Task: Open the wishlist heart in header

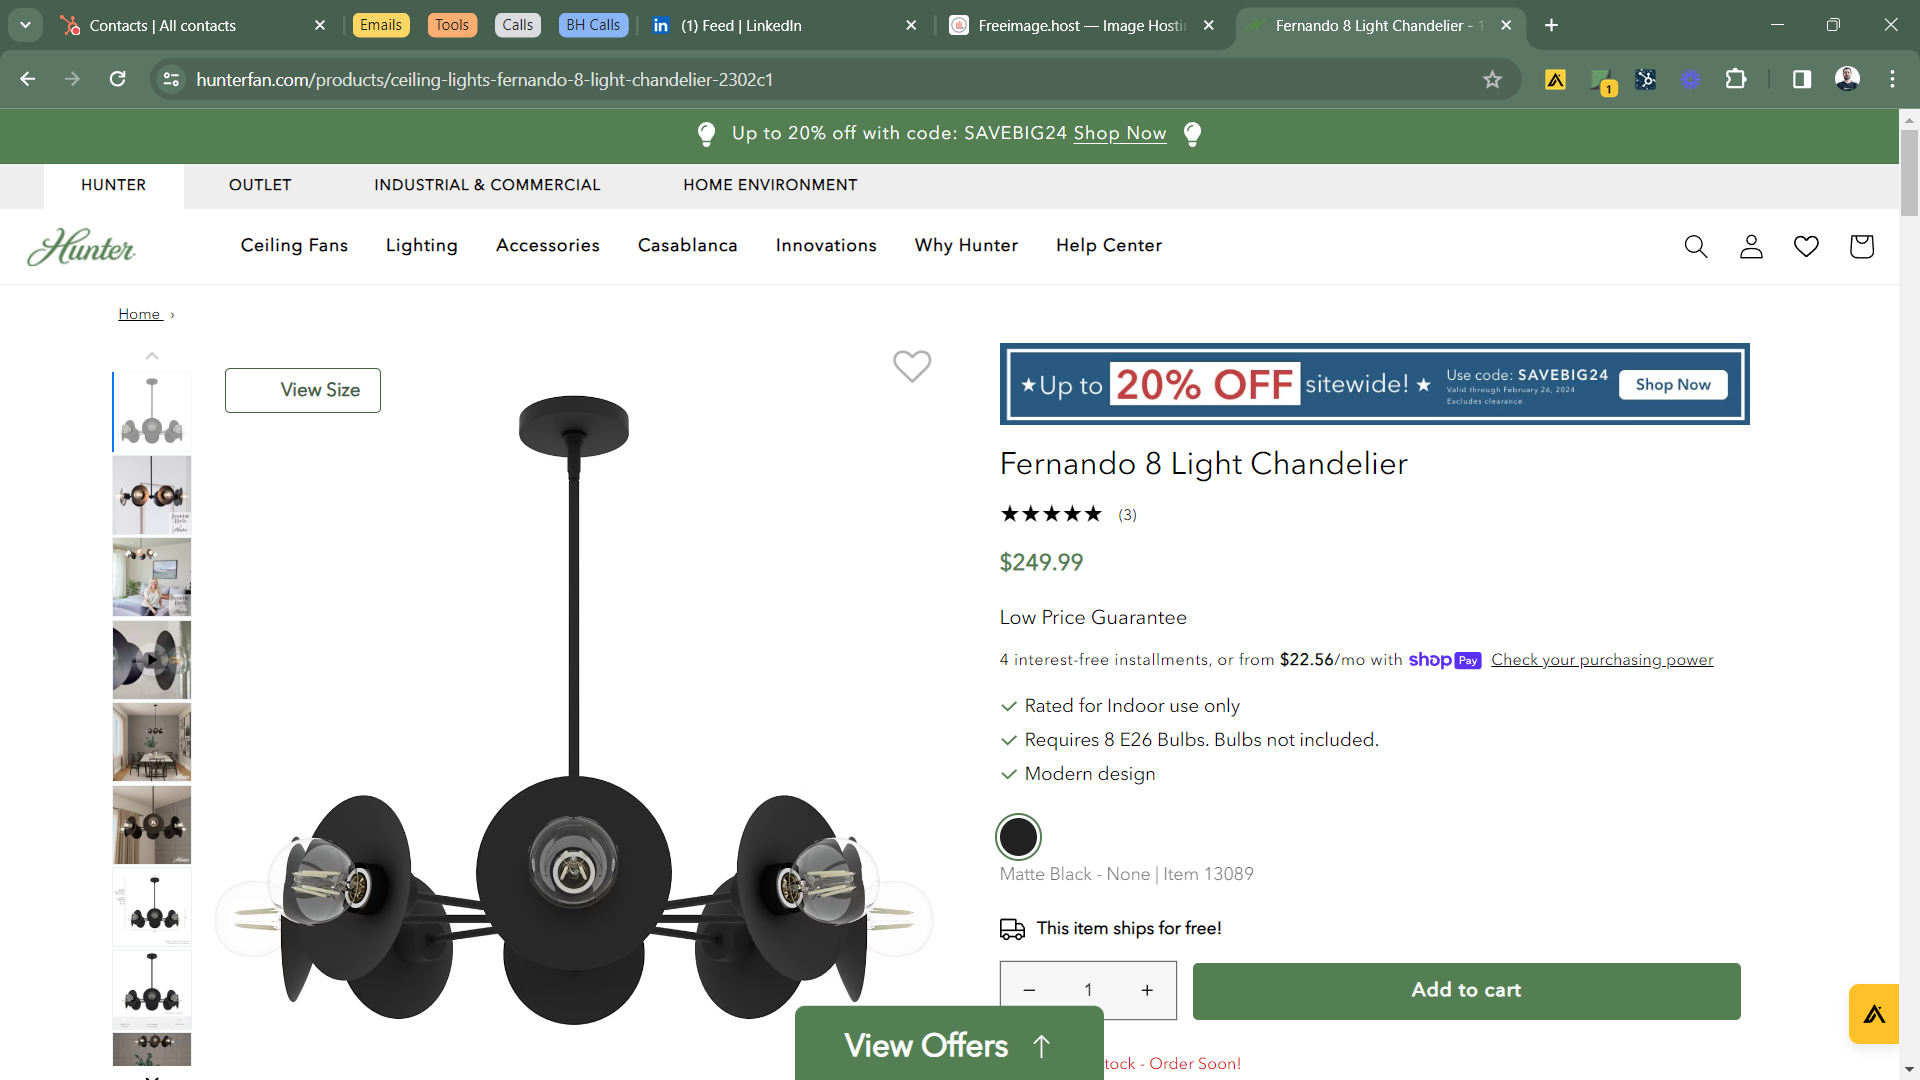Action: point(1806,246)
